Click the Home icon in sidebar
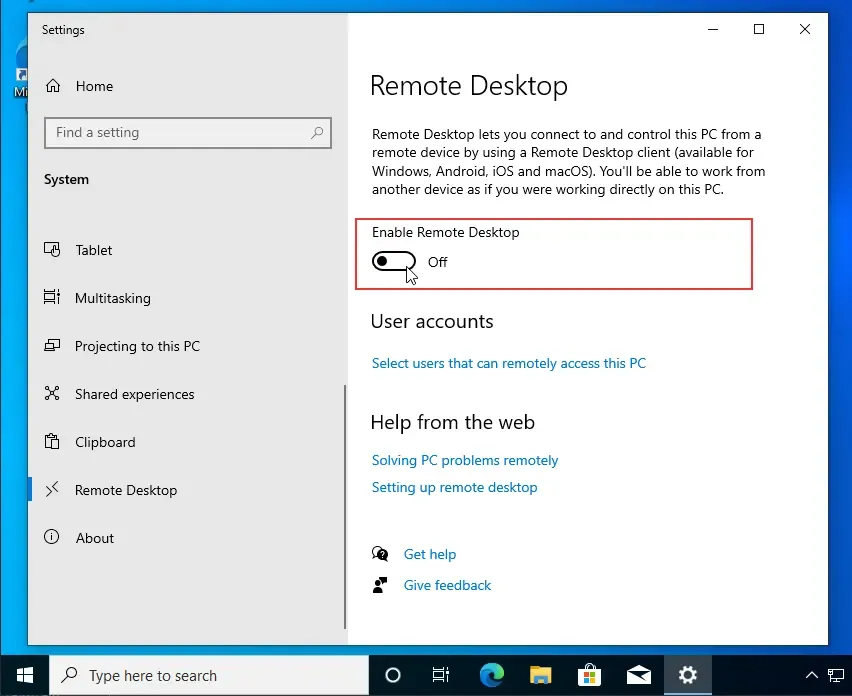Screen dimensions: 852x696 pyautogui.click(x=53, y=86)
